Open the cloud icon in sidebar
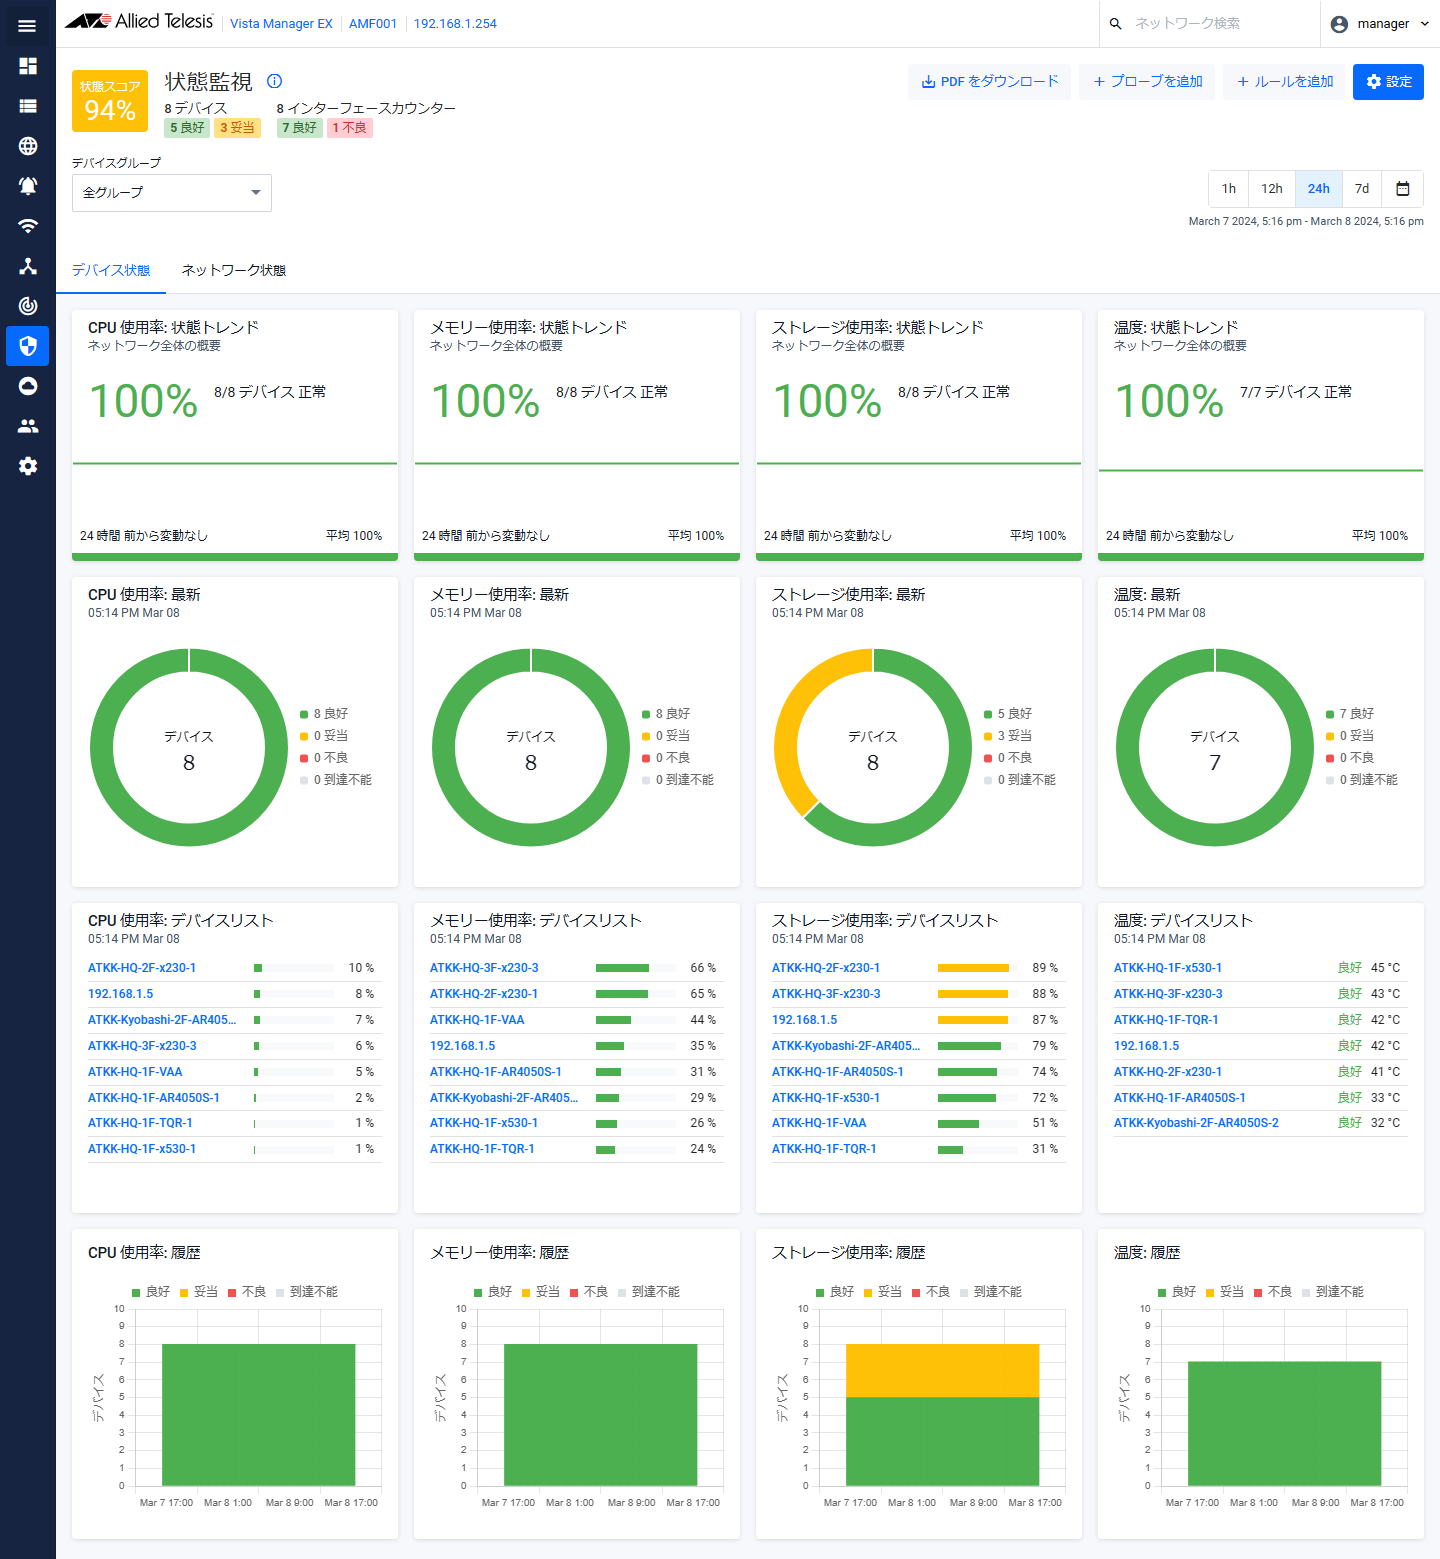 coord(28,386)
